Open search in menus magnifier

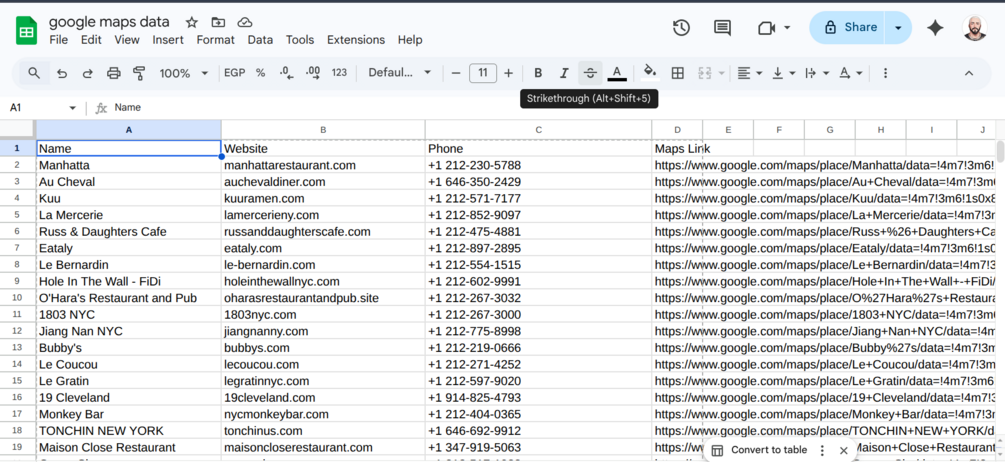pos(34,73)
